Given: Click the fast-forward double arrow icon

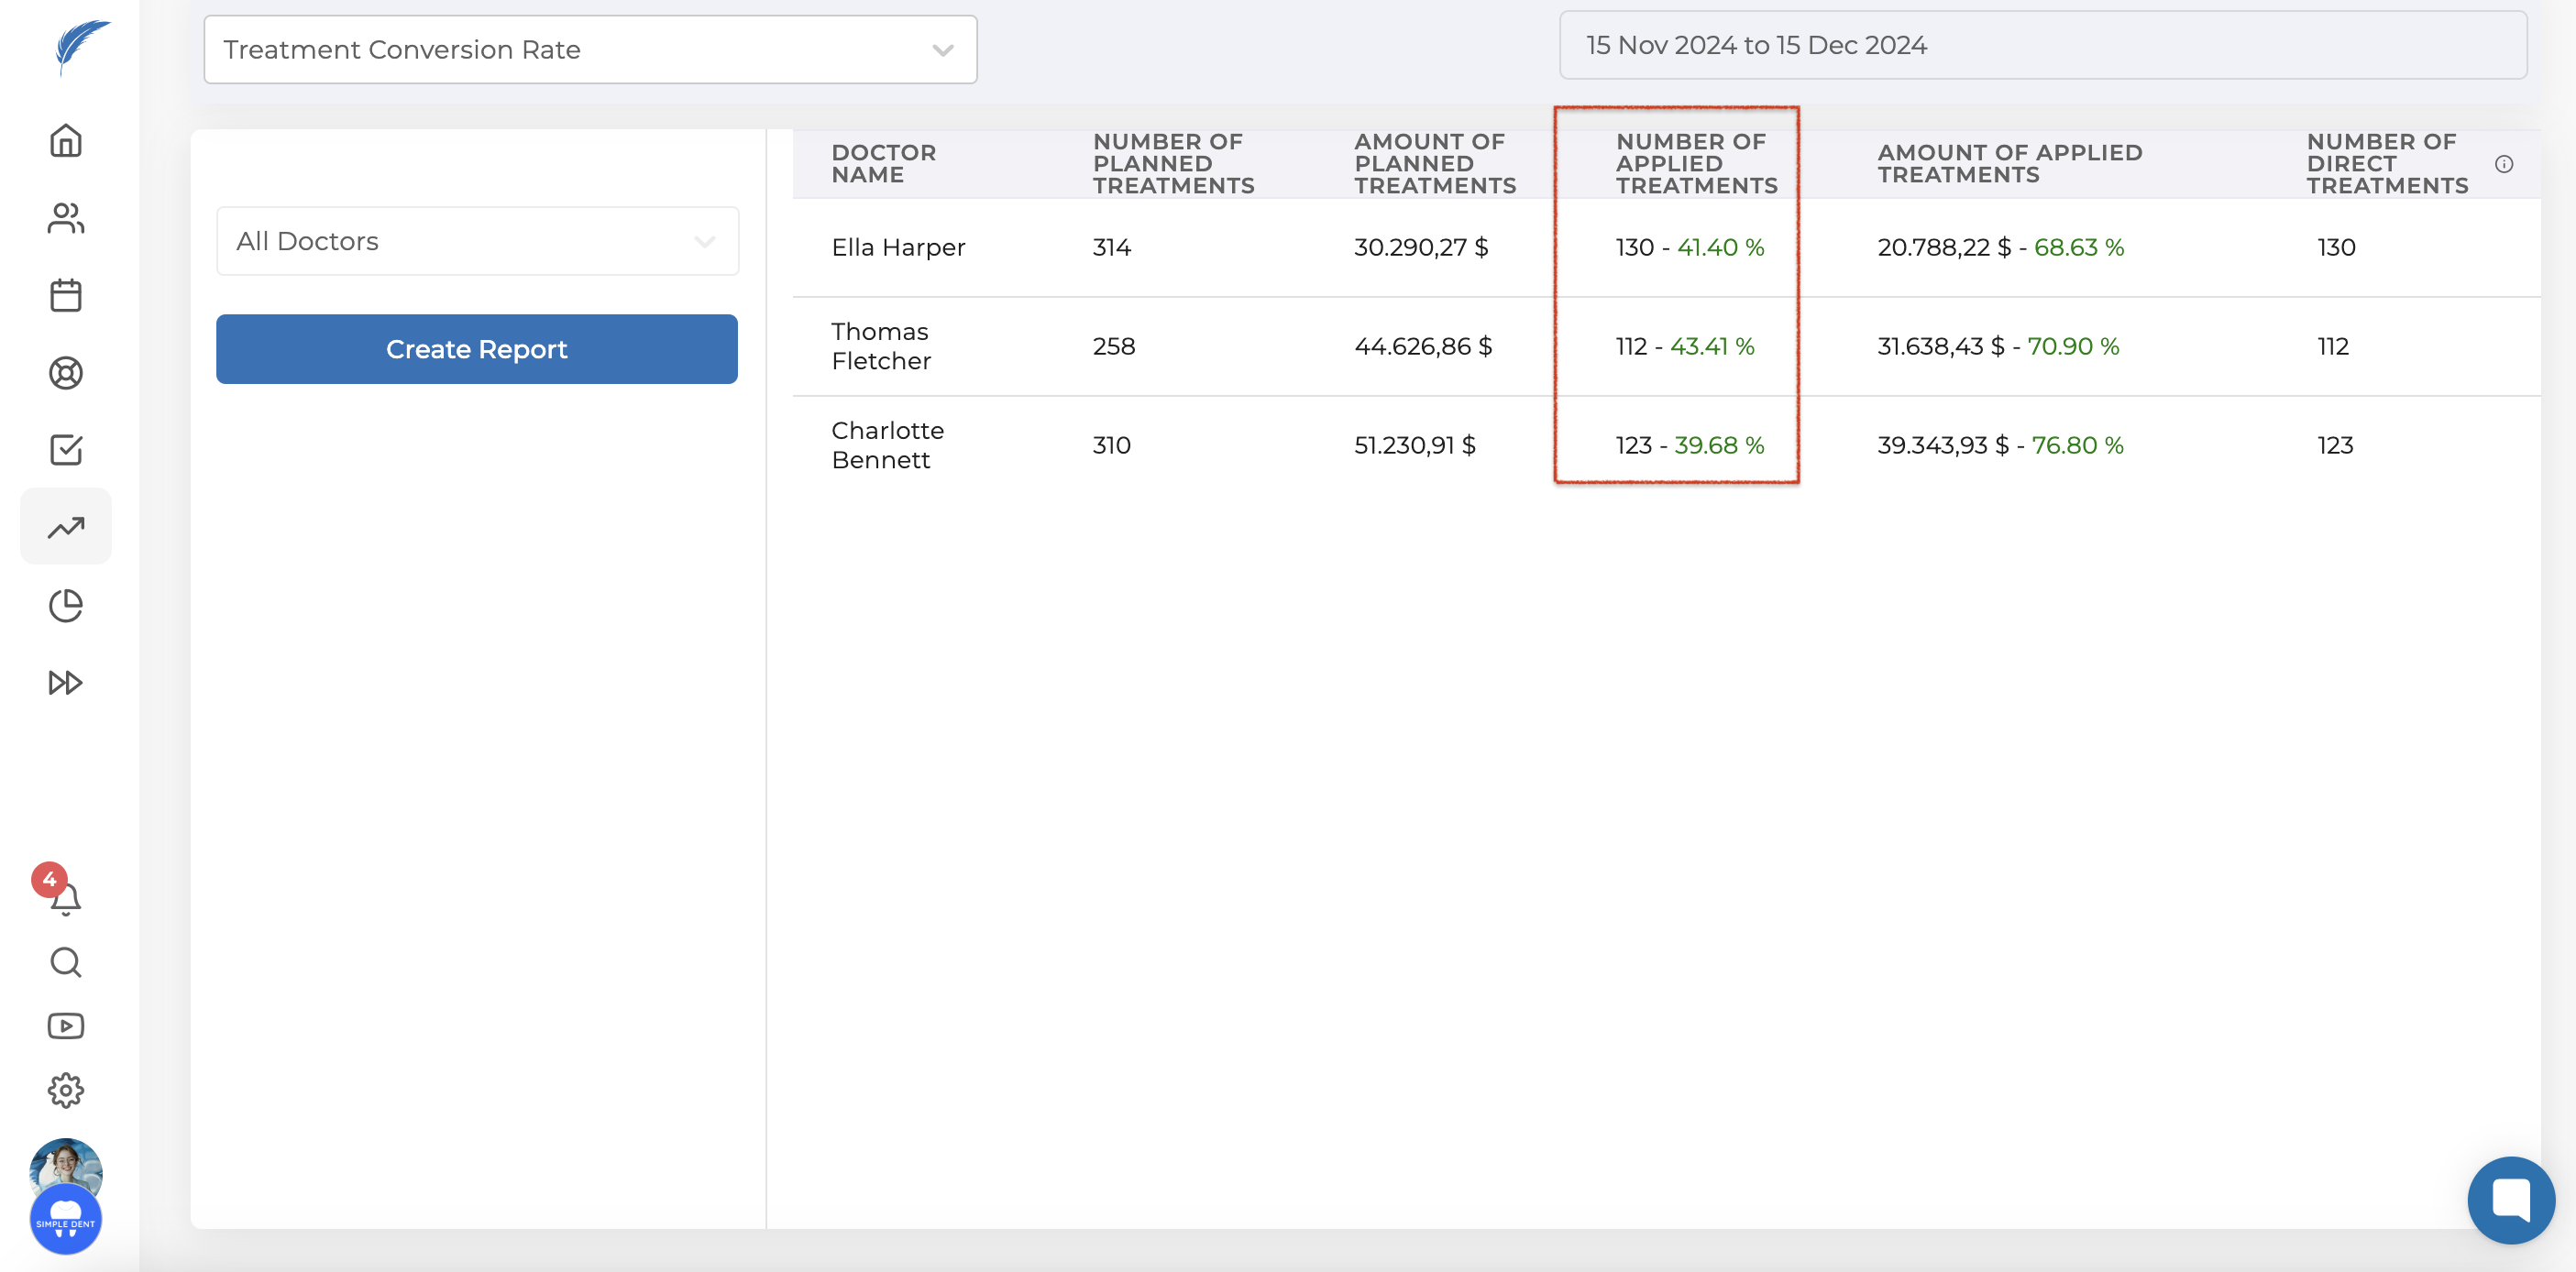Looking at the screenshot, I should (66, 682).
